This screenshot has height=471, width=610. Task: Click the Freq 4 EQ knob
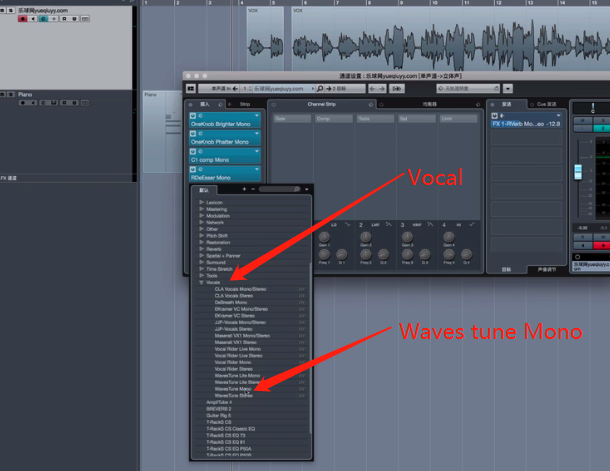pyautogui.click(x=449, y=254)
